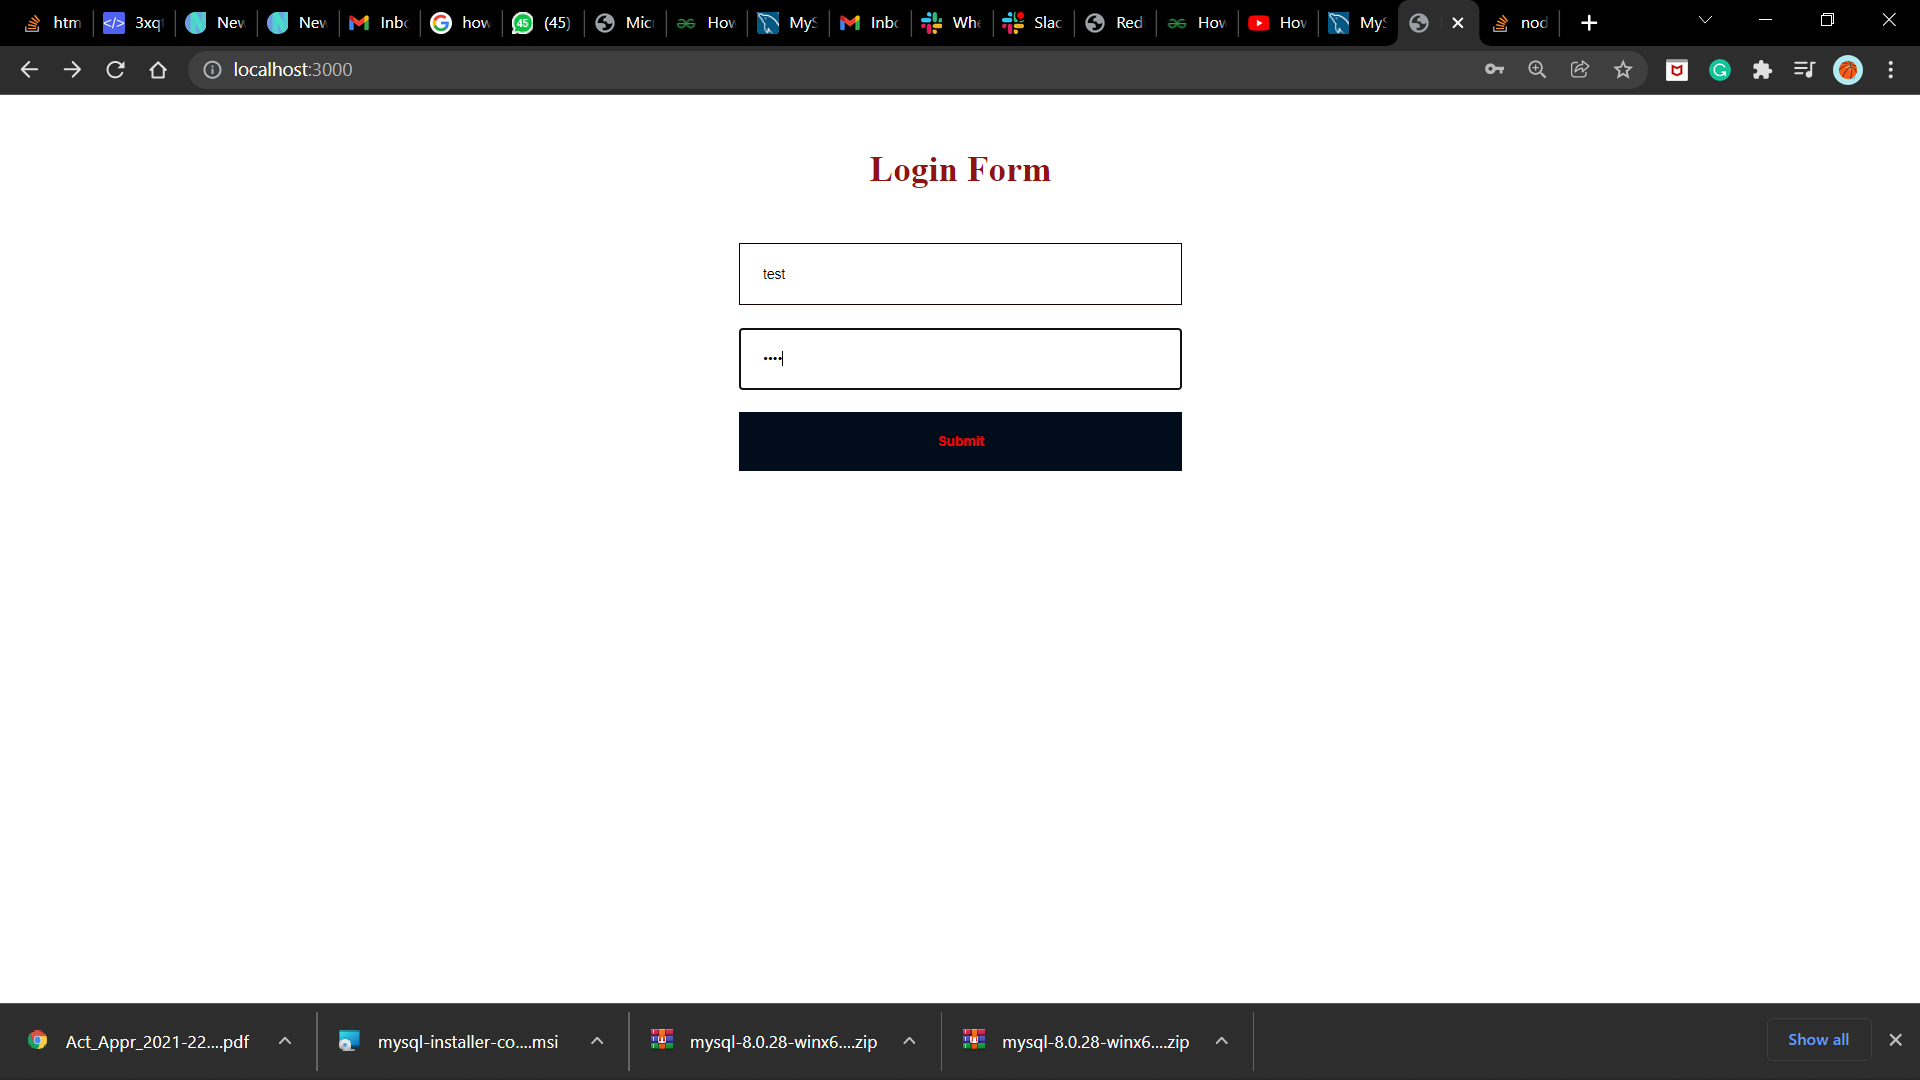Viewport: 1920px width, 1080px height.
Task: Click the share page icon
Action: pyautogui.click(x=1580, y=70)
